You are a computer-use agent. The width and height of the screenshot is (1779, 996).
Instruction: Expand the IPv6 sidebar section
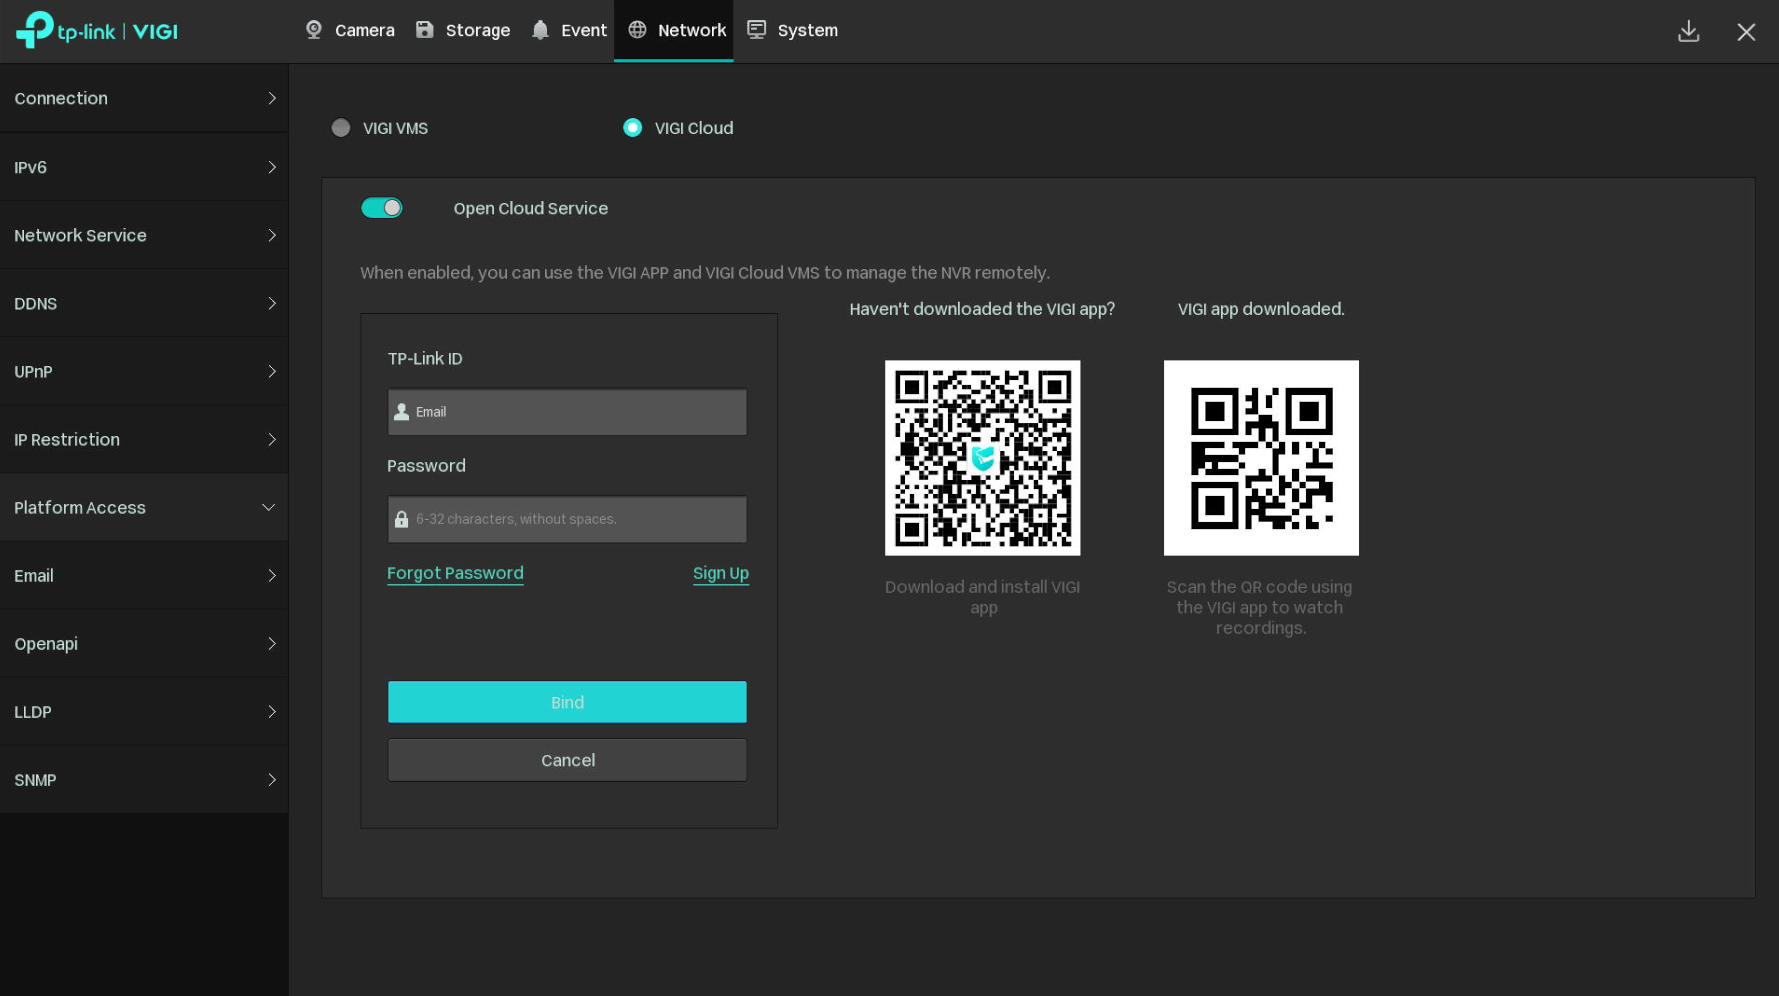pos(144,167)
